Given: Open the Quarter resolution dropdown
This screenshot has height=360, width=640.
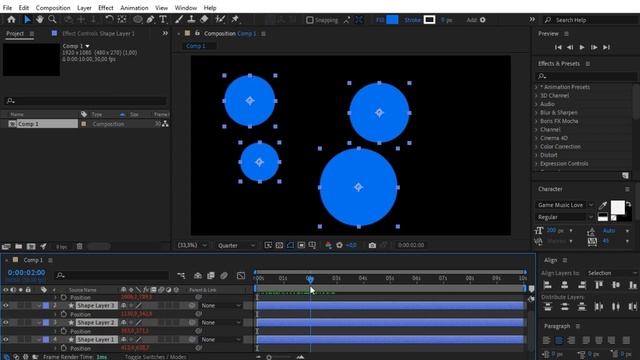Looking at the screenshot, I should [x=236, y=245].
